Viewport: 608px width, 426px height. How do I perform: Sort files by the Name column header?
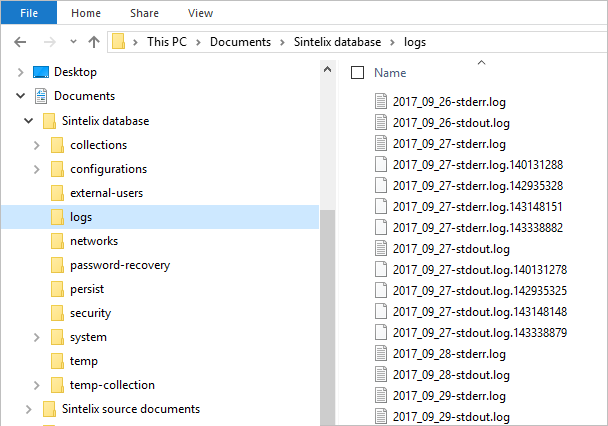pos(390,73)
